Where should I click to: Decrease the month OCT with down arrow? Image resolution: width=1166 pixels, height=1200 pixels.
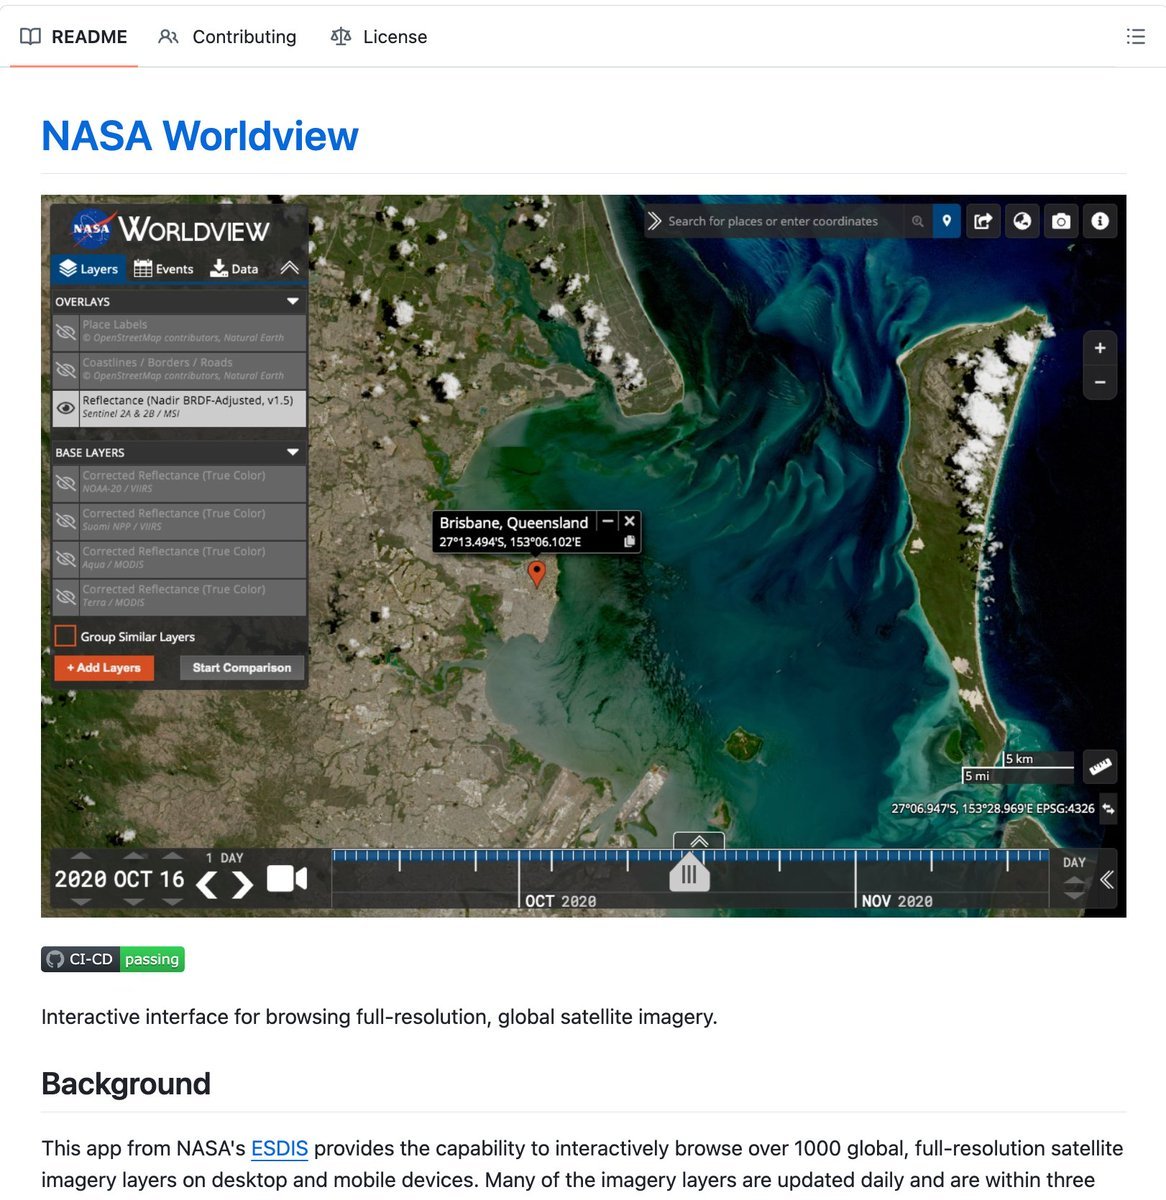[133, 902]
